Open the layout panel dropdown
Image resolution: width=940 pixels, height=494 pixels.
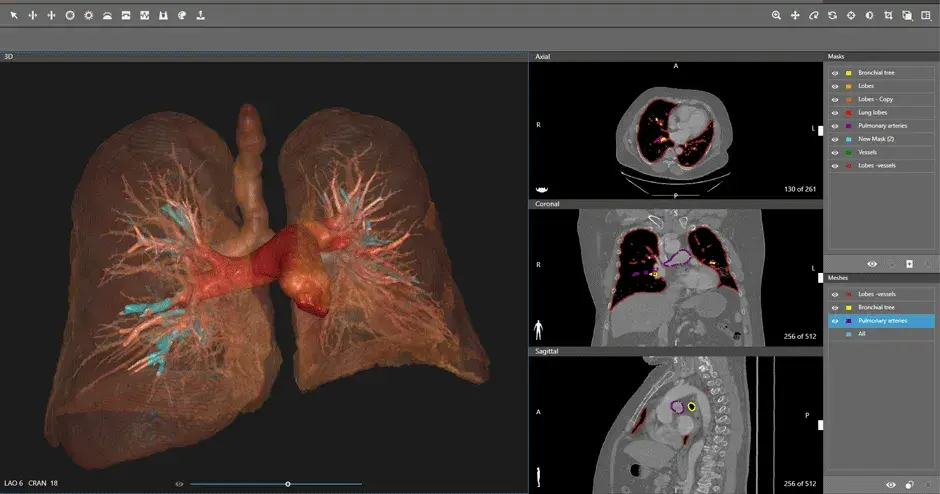point(925,16)
